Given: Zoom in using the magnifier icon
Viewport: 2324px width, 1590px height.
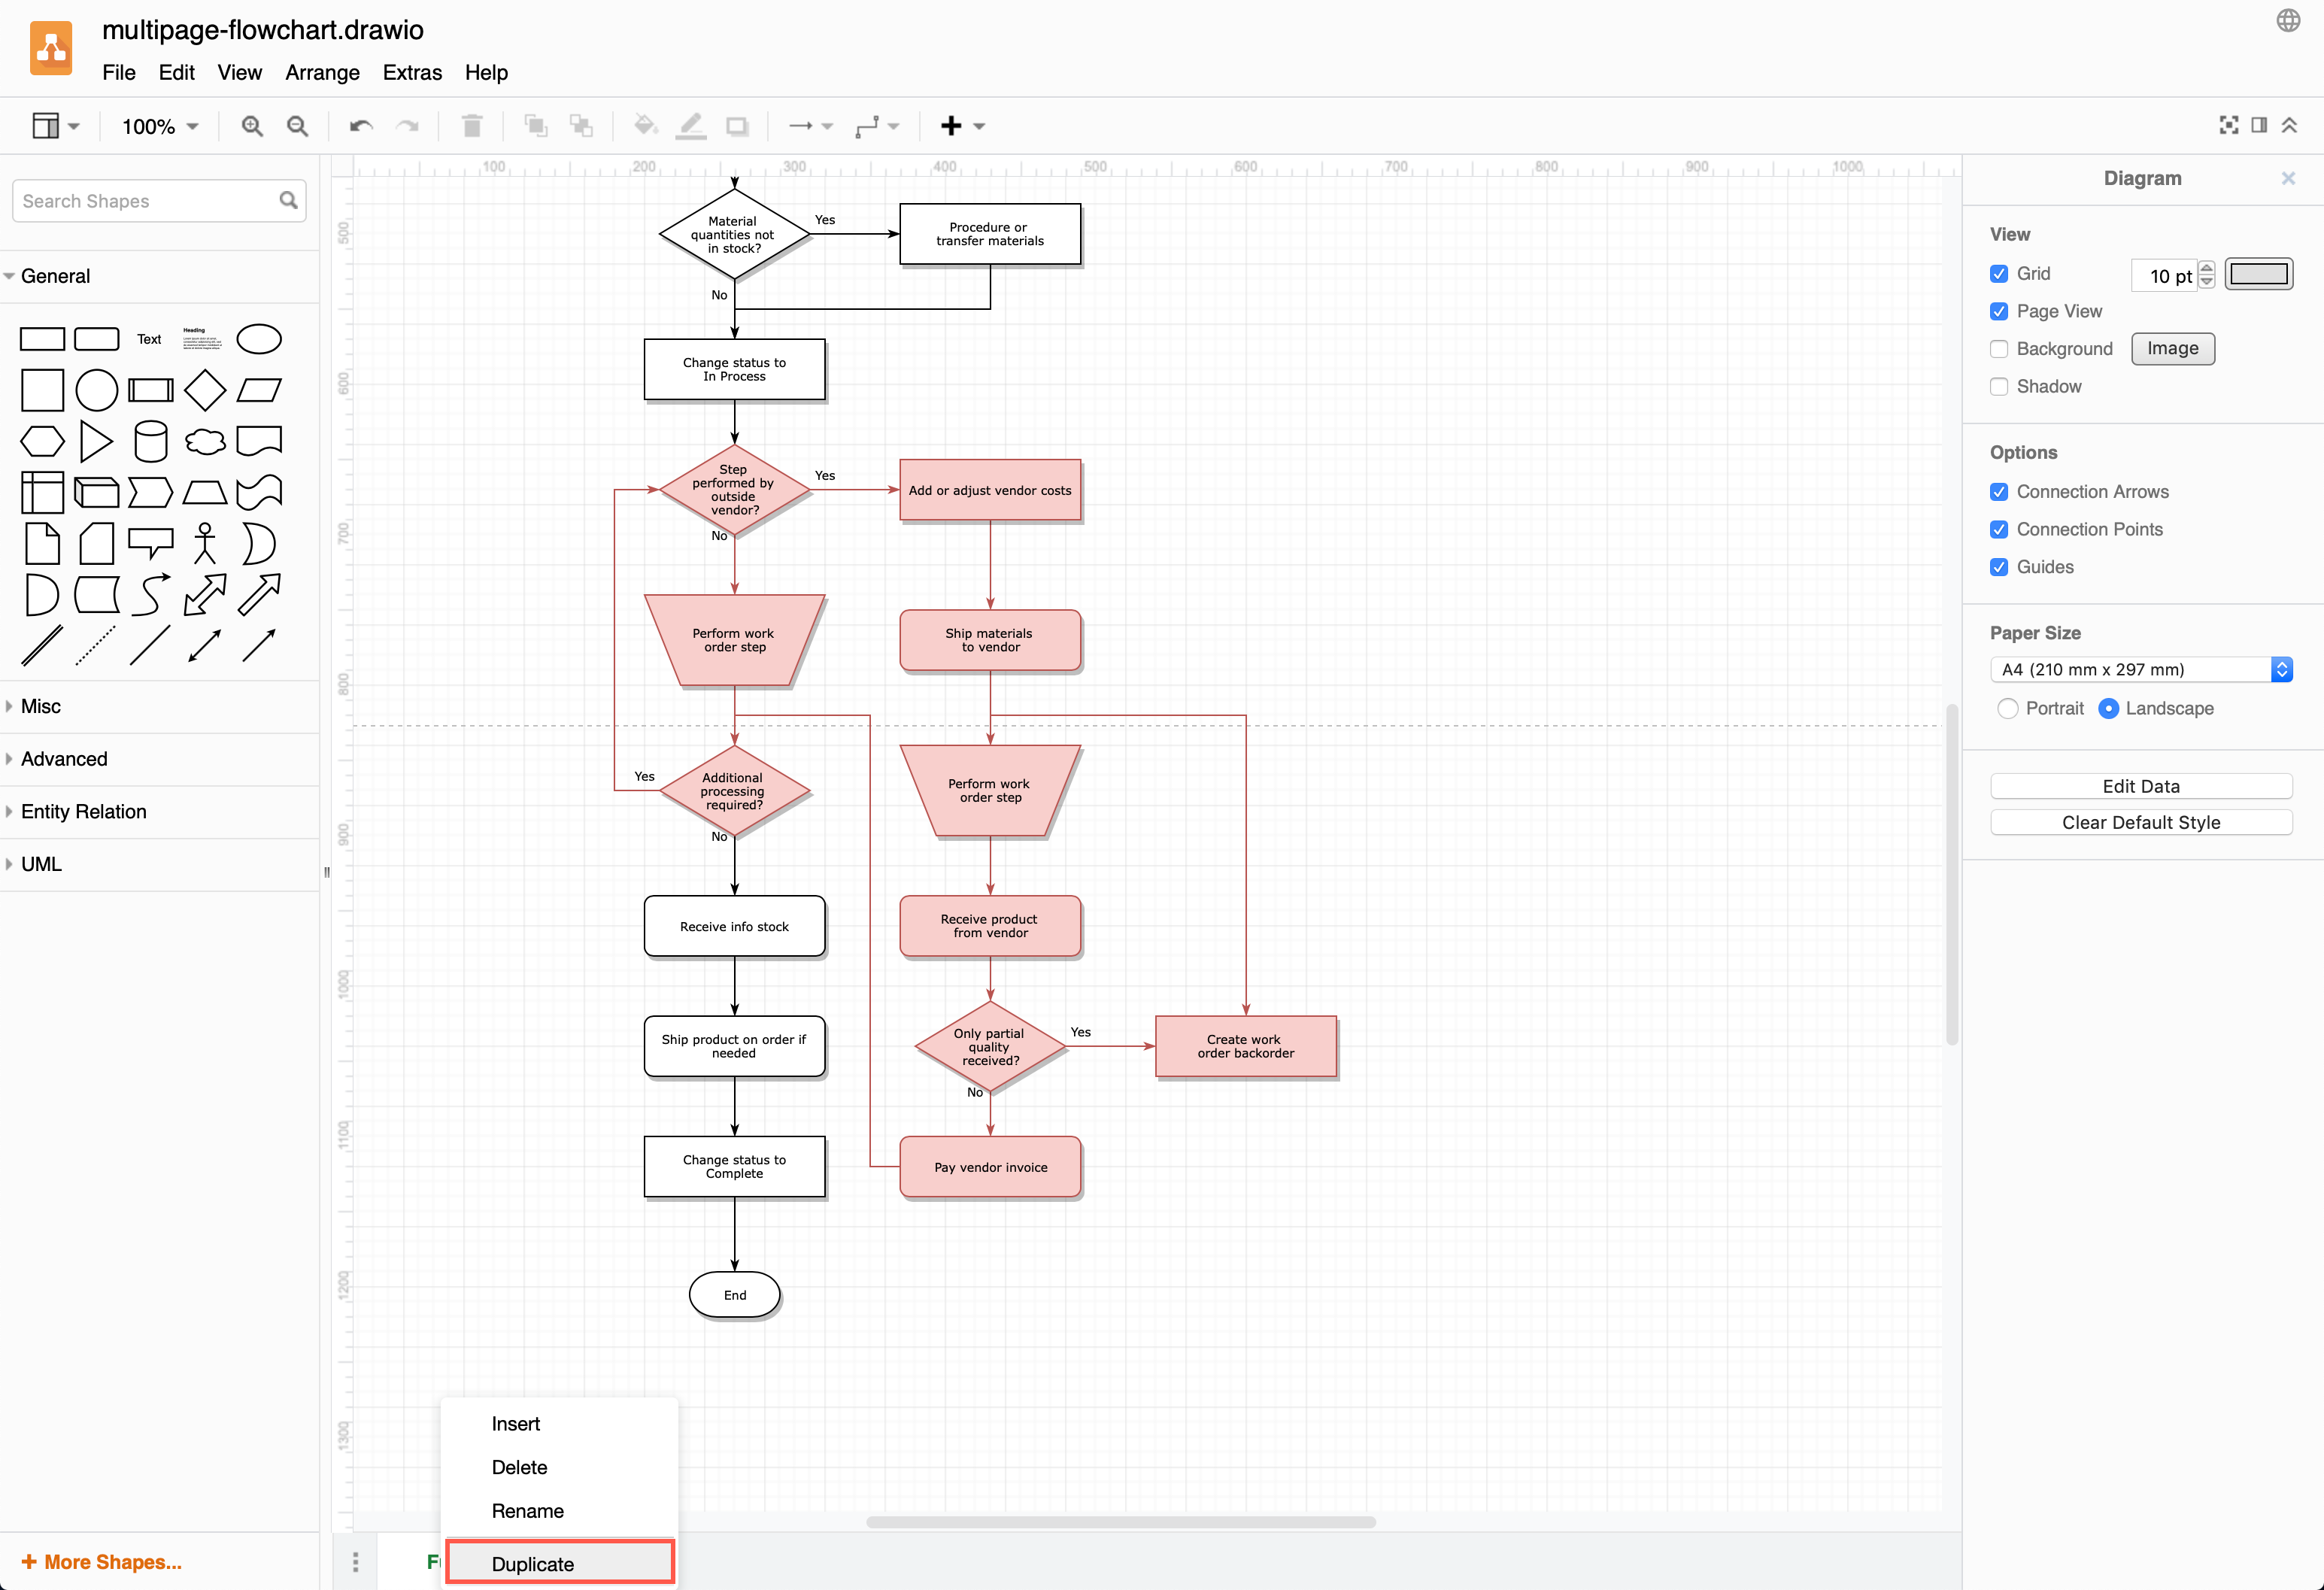Looking at the screenshot, I should [x=252, y=126].
